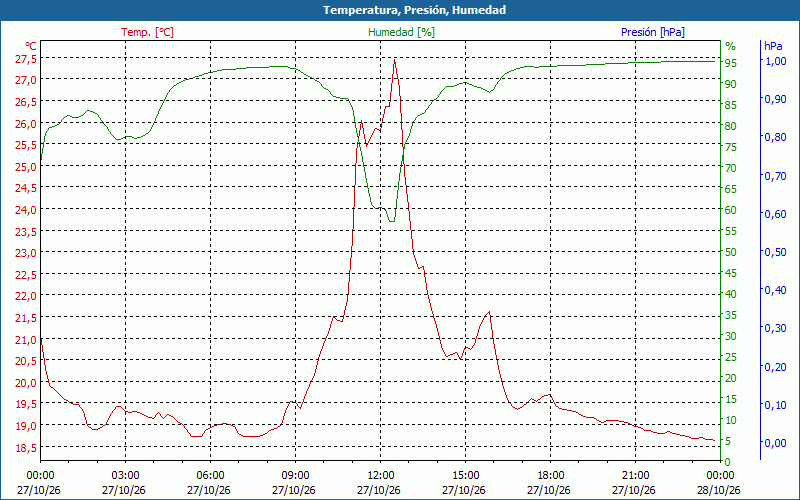Click the '18,5' temperature axis value
Viewport: 800px width, 500px height.
pos(26,447)
